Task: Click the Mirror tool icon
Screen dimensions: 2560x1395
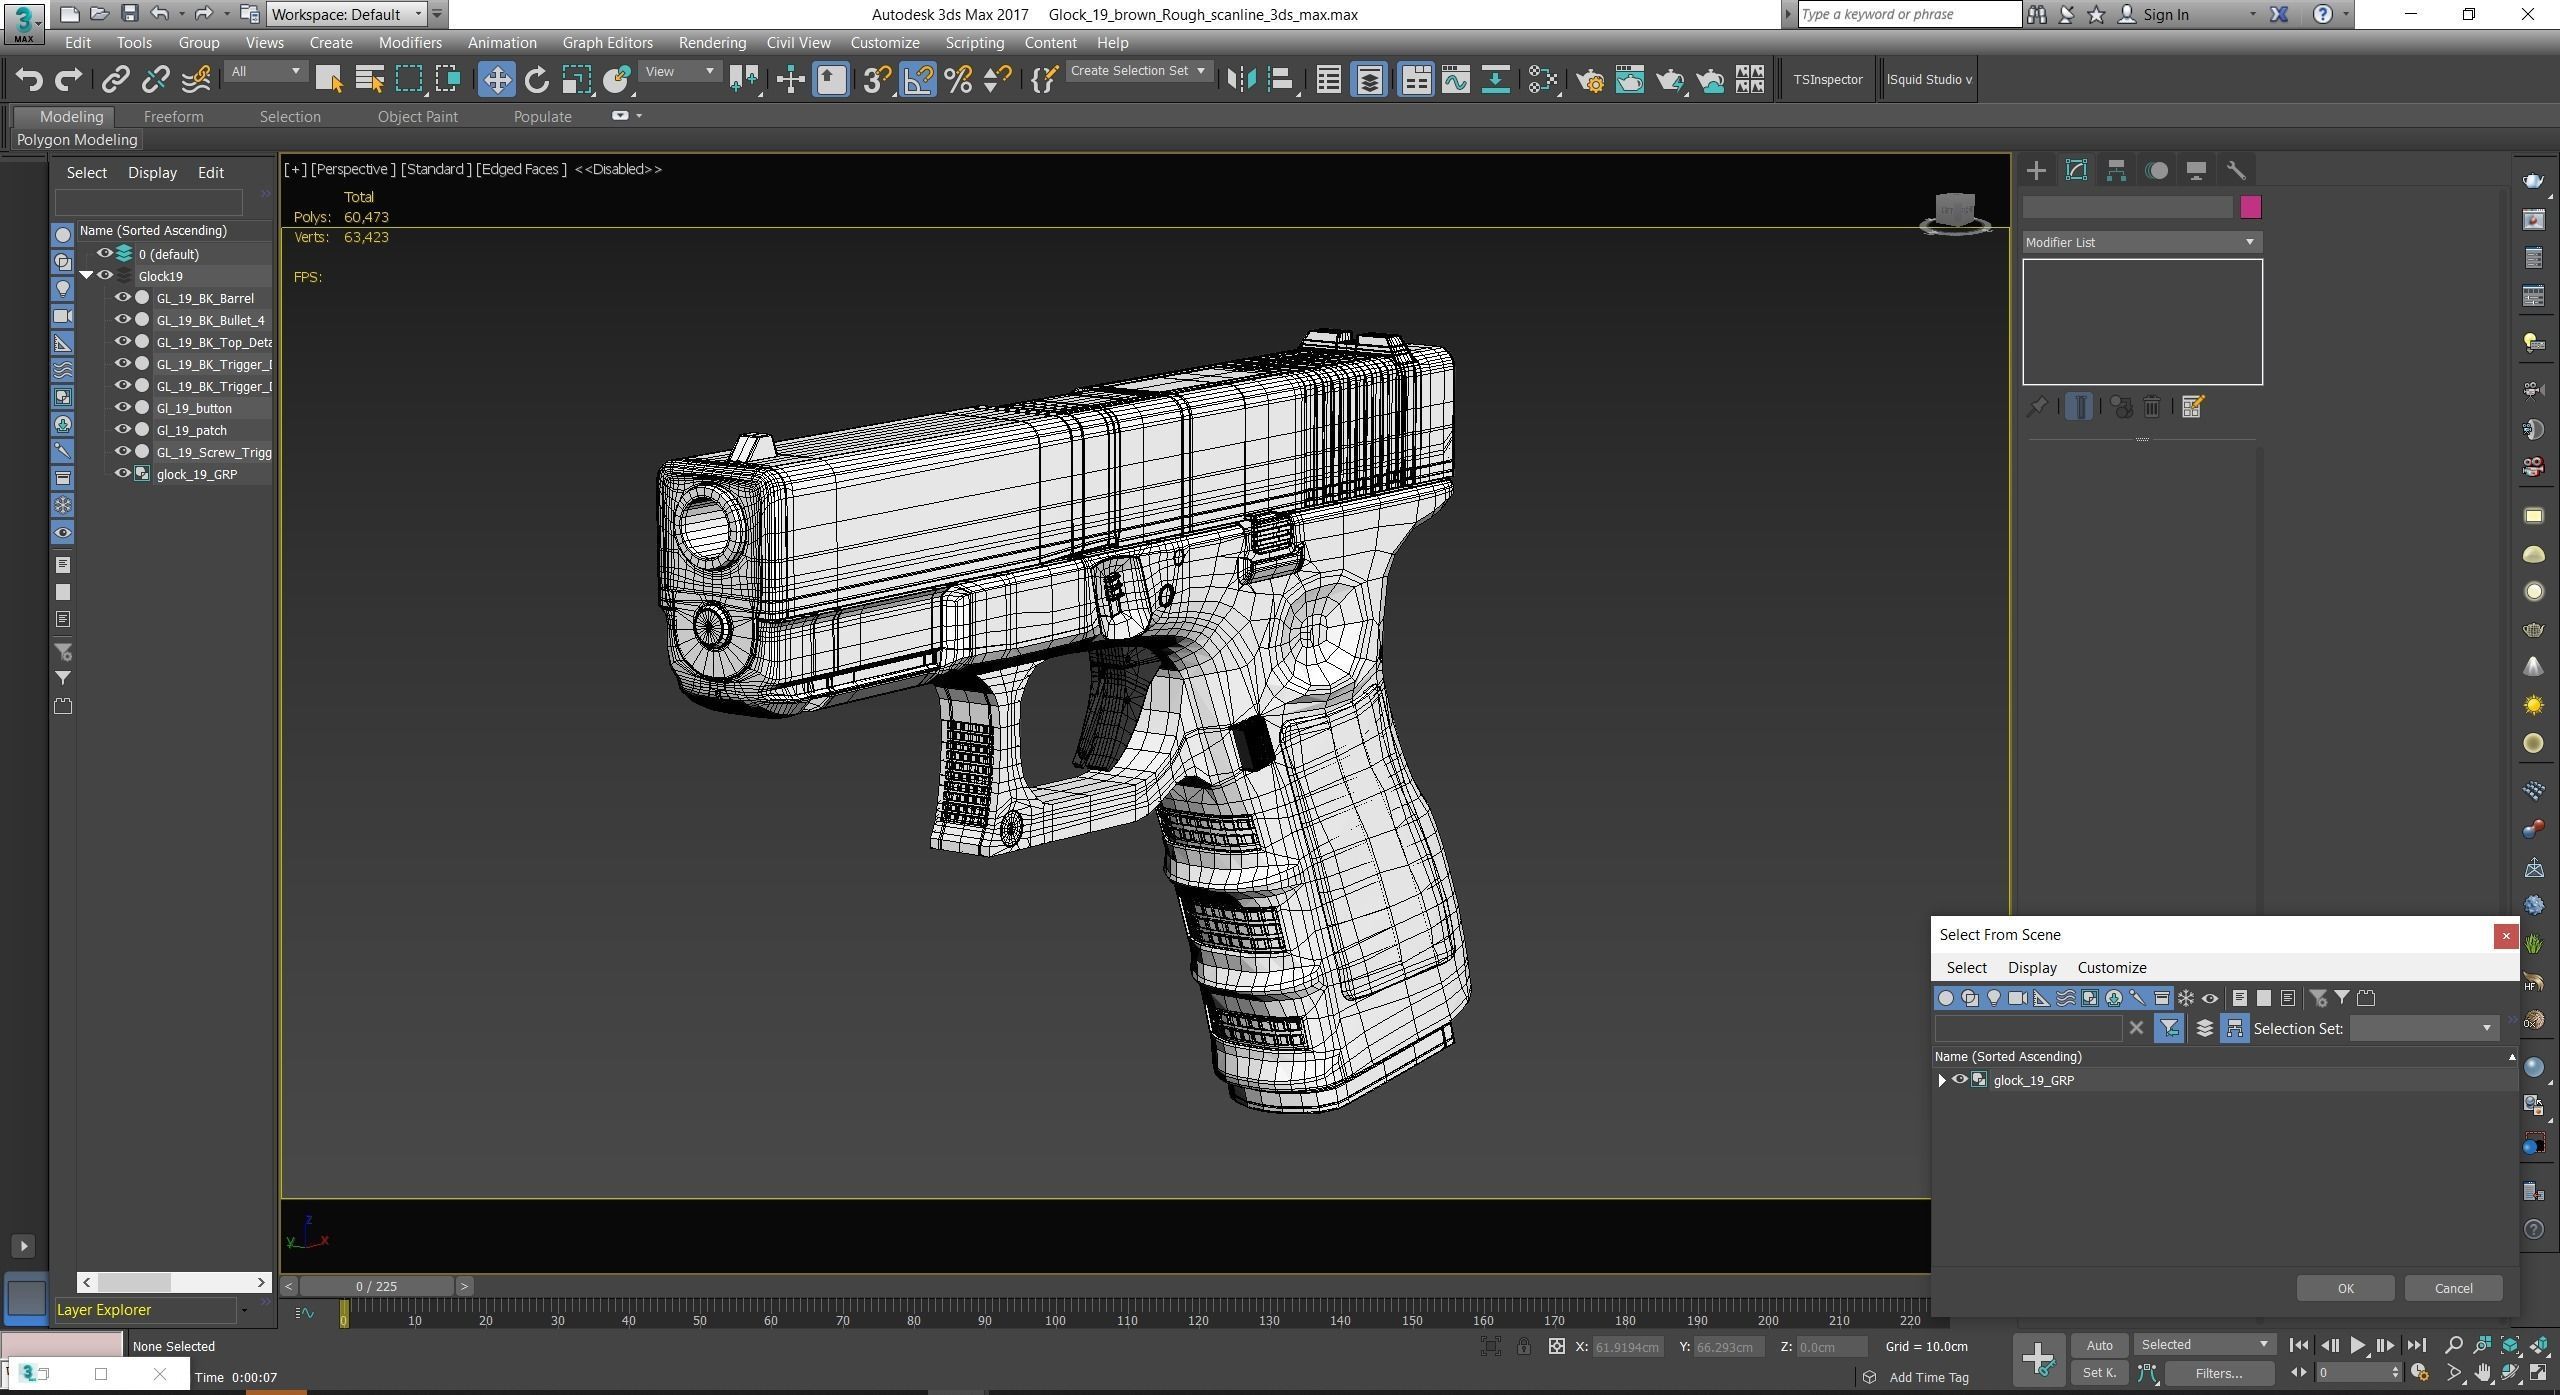Action: pyautogui.click(x=1241, y=80)
